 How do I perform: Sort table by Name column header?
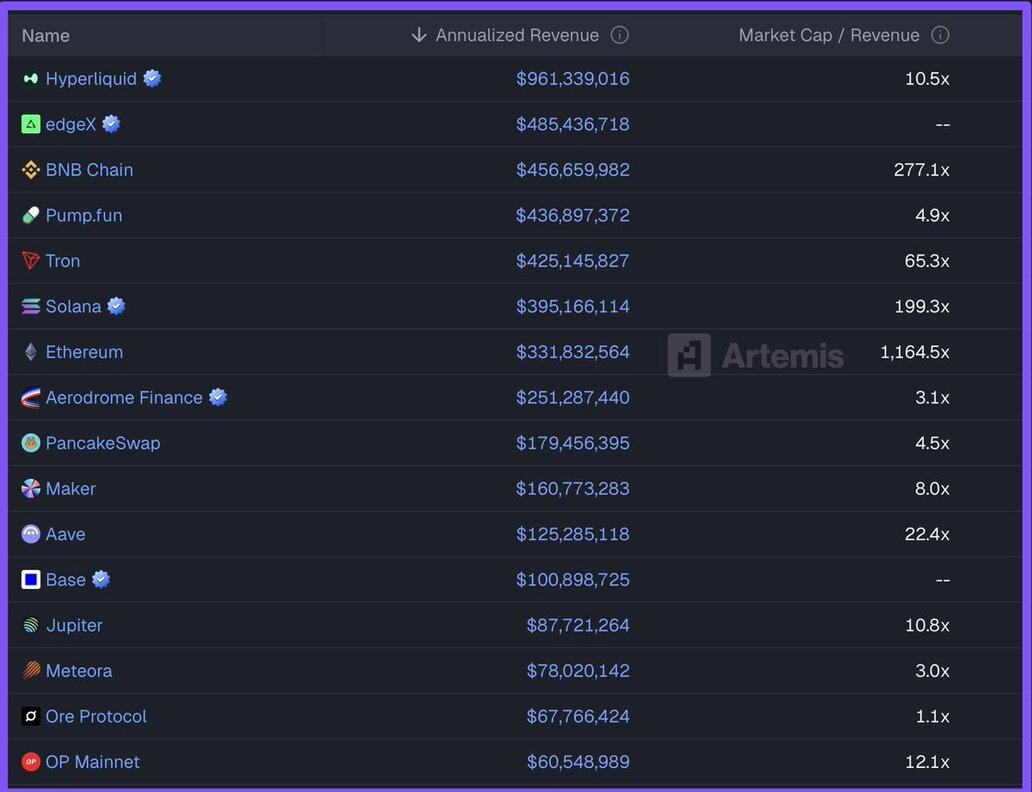pyautogui.click(x=46, y=36)
